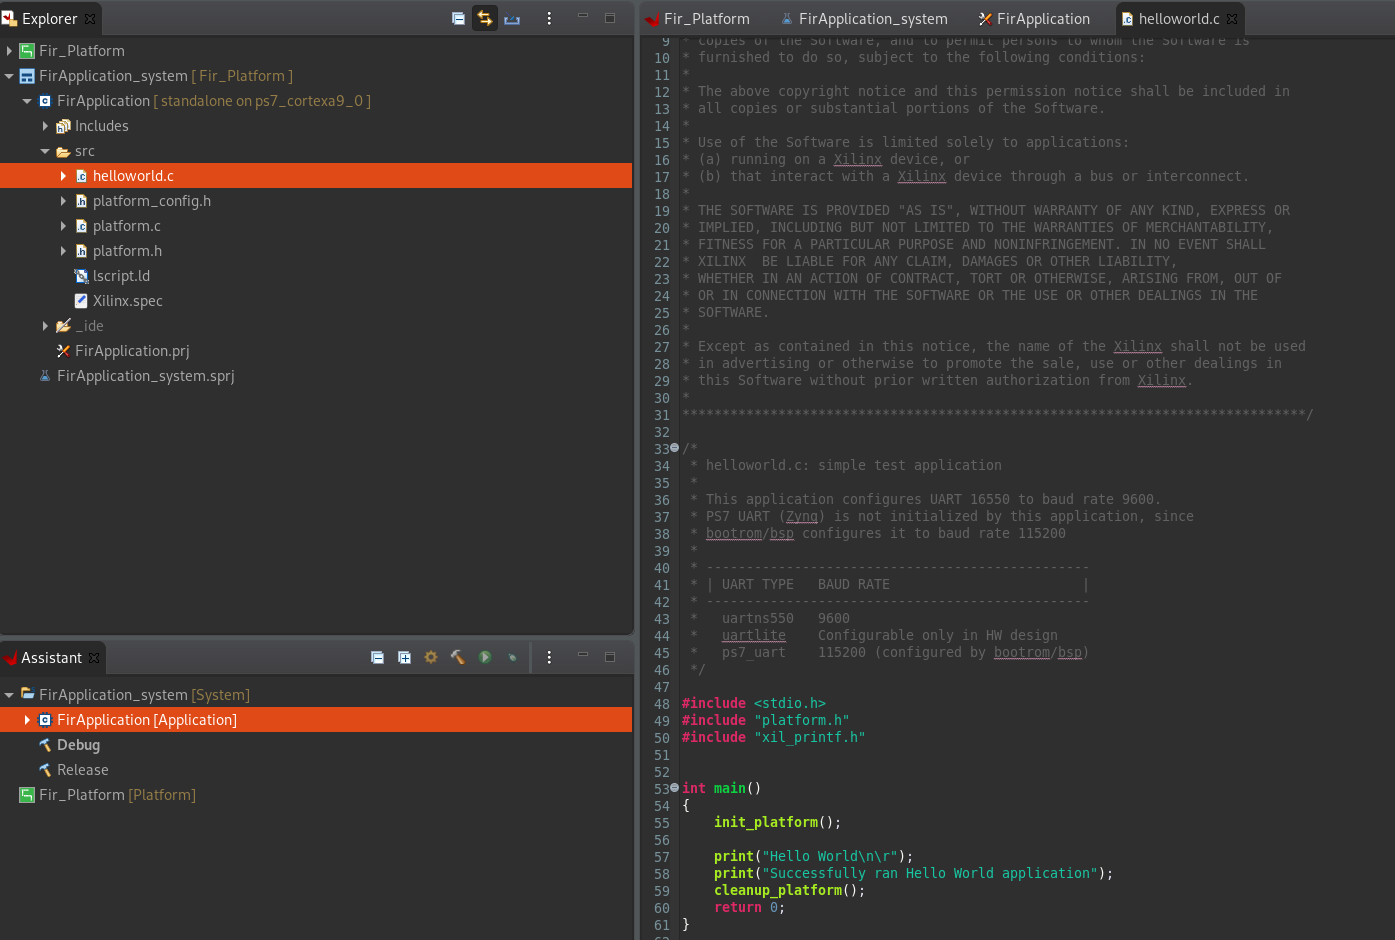Image resolution: width=1395 pixels, height=940 pixels.
Task: Expand the Includes folder
Action: click(x=45, y=126)
